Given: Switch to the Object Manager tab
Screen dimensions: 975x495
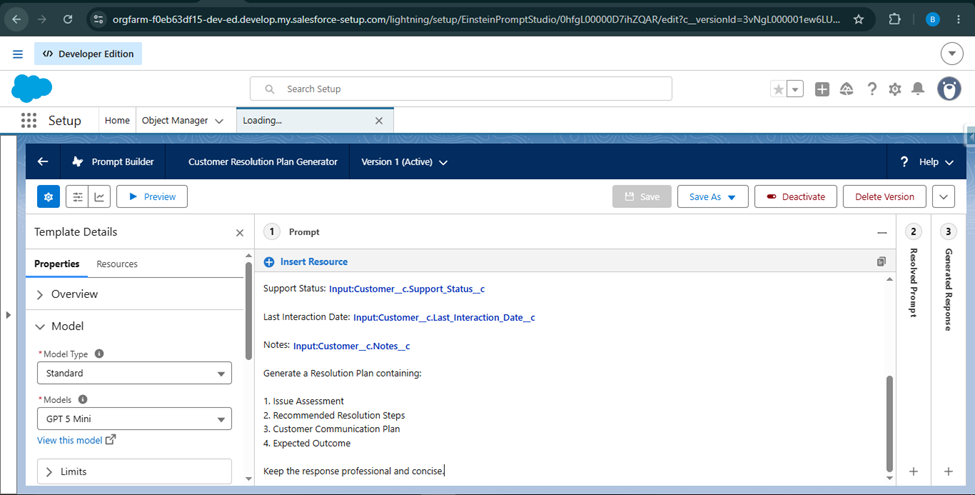Looking at the screenshot, I should tap(175, 120).
